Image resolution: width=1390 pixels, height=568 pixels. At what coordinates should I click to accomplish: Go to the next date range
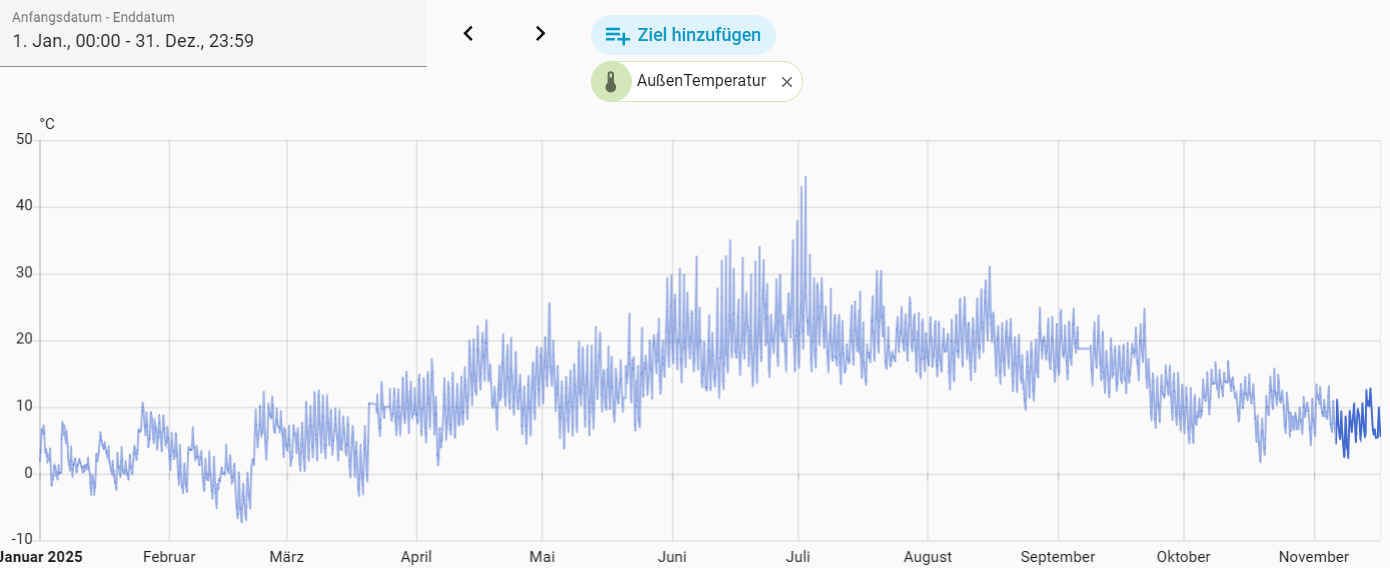tap(540, 34)
